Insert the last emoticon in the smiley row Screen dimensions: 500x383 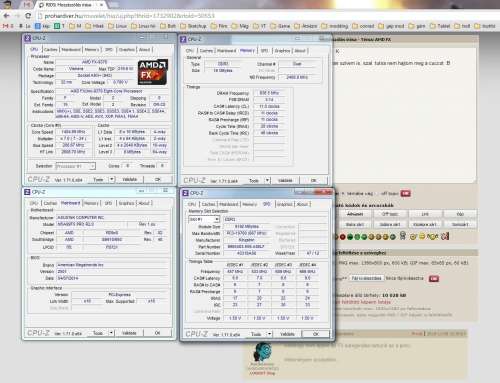click(445, 236)
